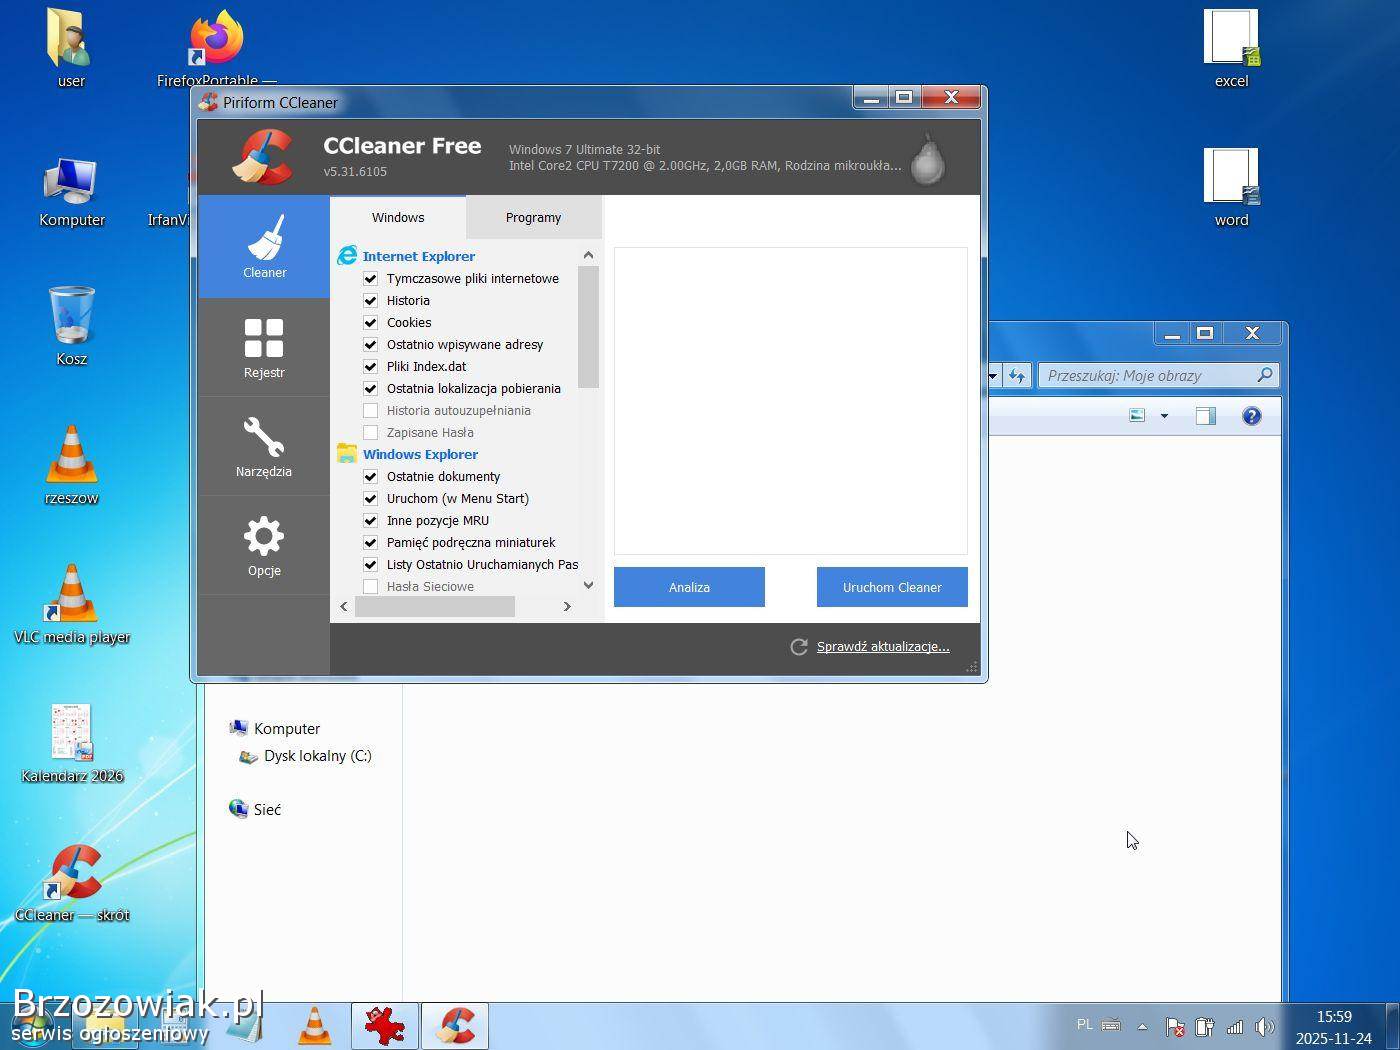This screenshot has height=1050, width=1400.
Task: Show hidden tray icons arrow
Action: (x=1142, y=1026)
